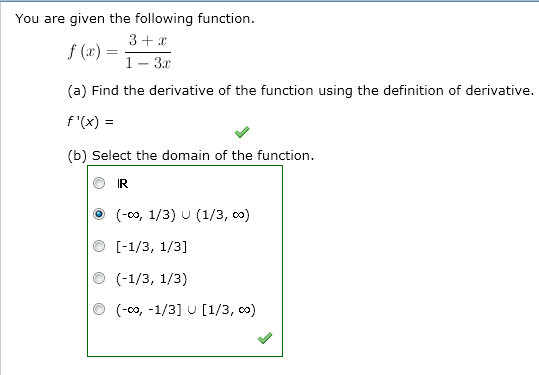This screenshot has height=375, width=539.
Task: Select the ℝ radio button
Action: (99, 183)
